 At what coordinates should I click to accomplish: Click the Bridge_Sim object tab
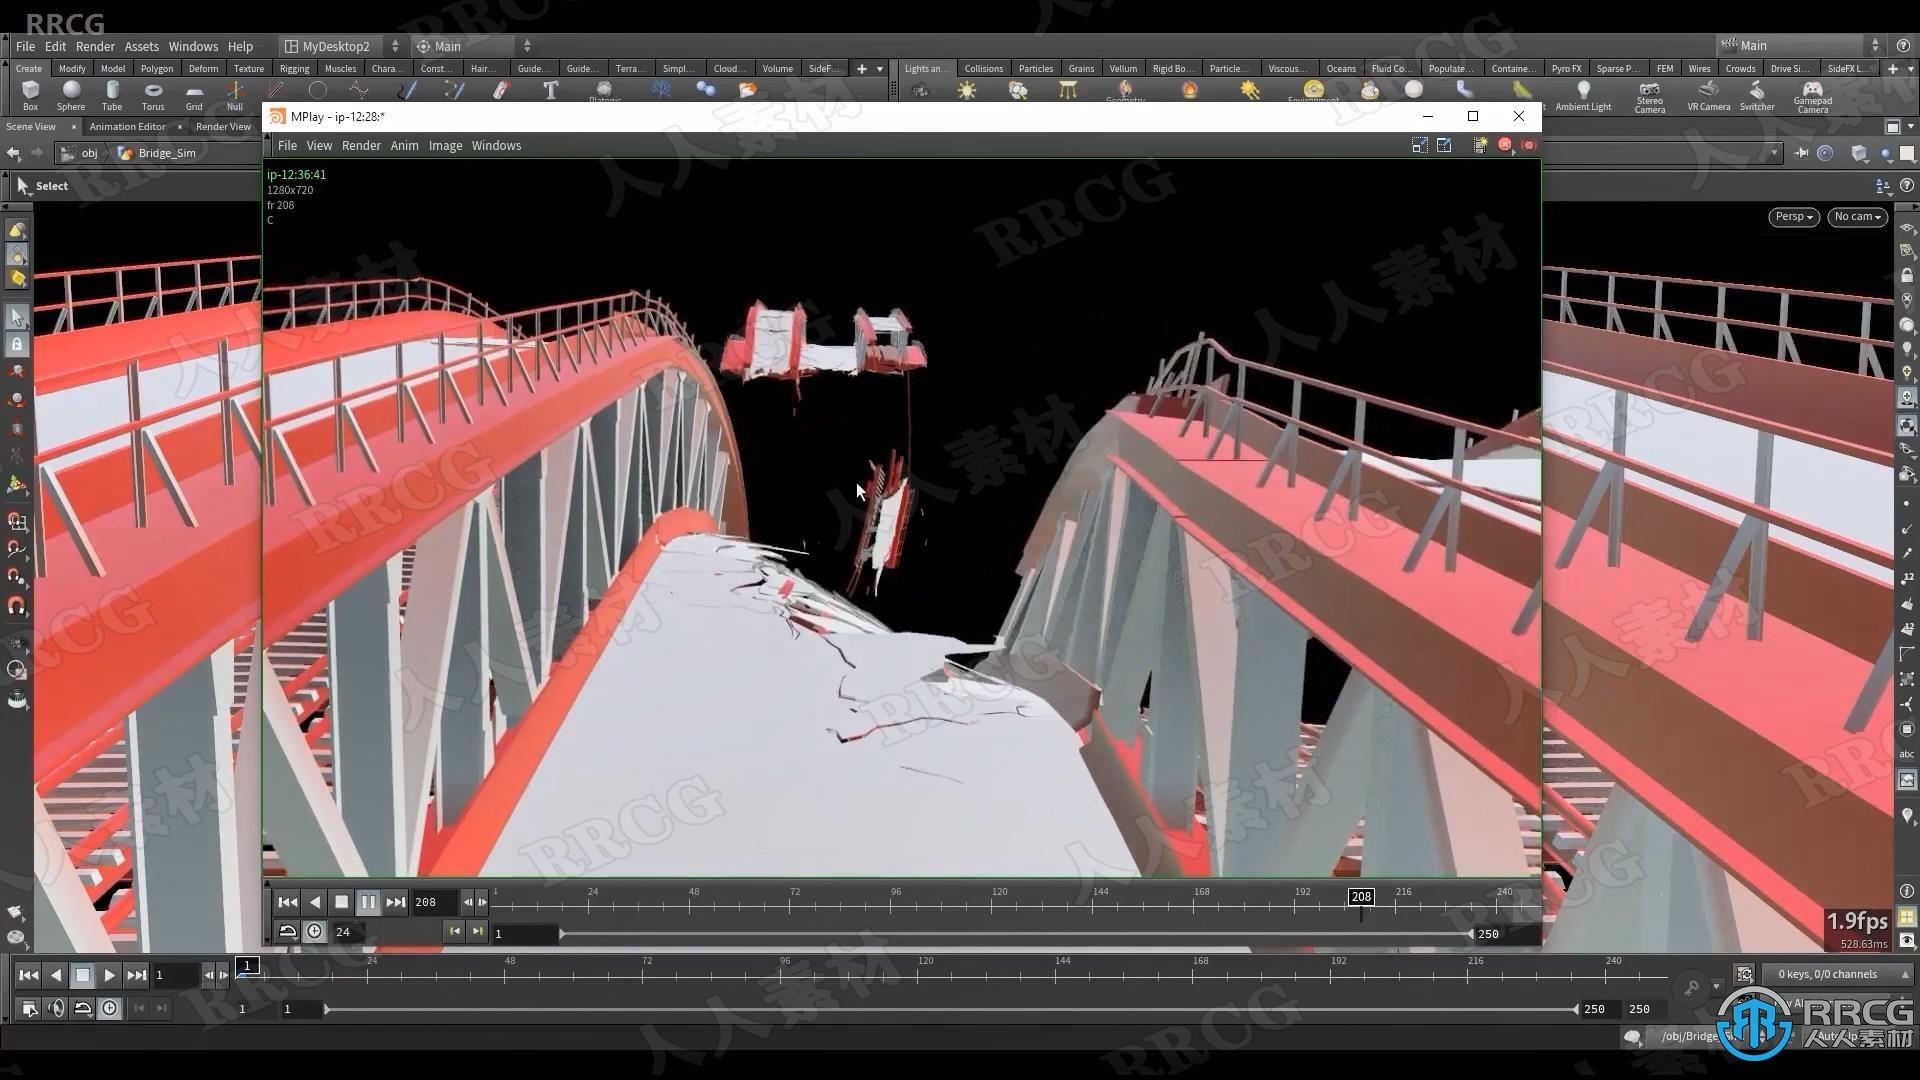[x=166, y=152]
